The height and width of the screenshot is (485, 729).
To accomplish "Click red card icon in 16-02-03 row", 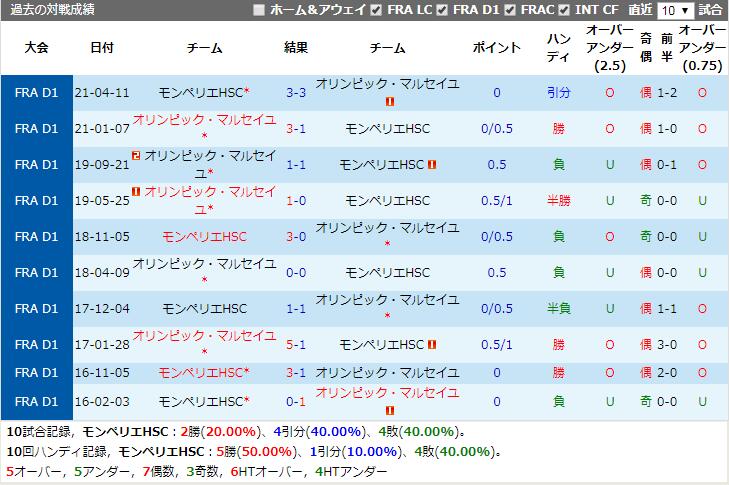I will coord(390,410).
